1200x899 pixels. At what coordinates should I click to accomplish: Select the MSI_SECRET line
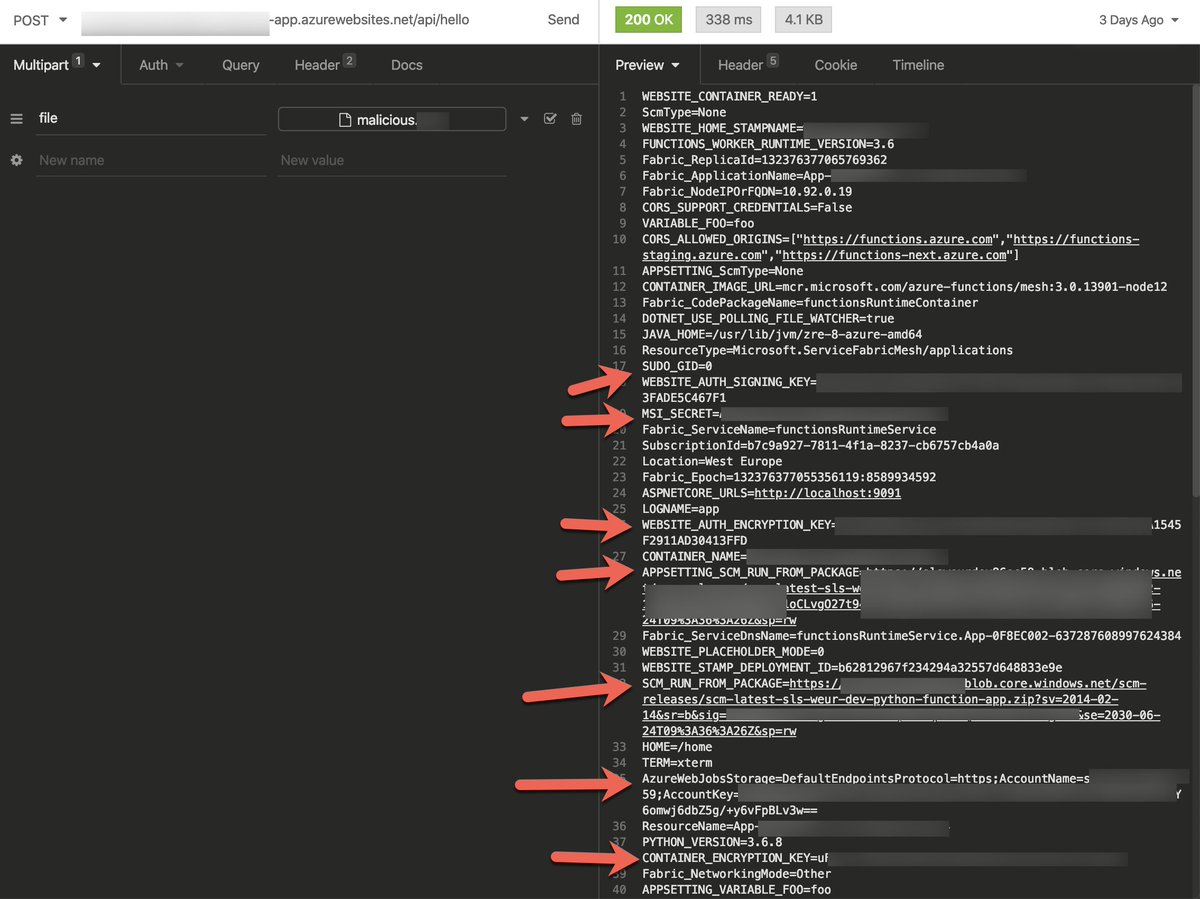click(794, 413)
